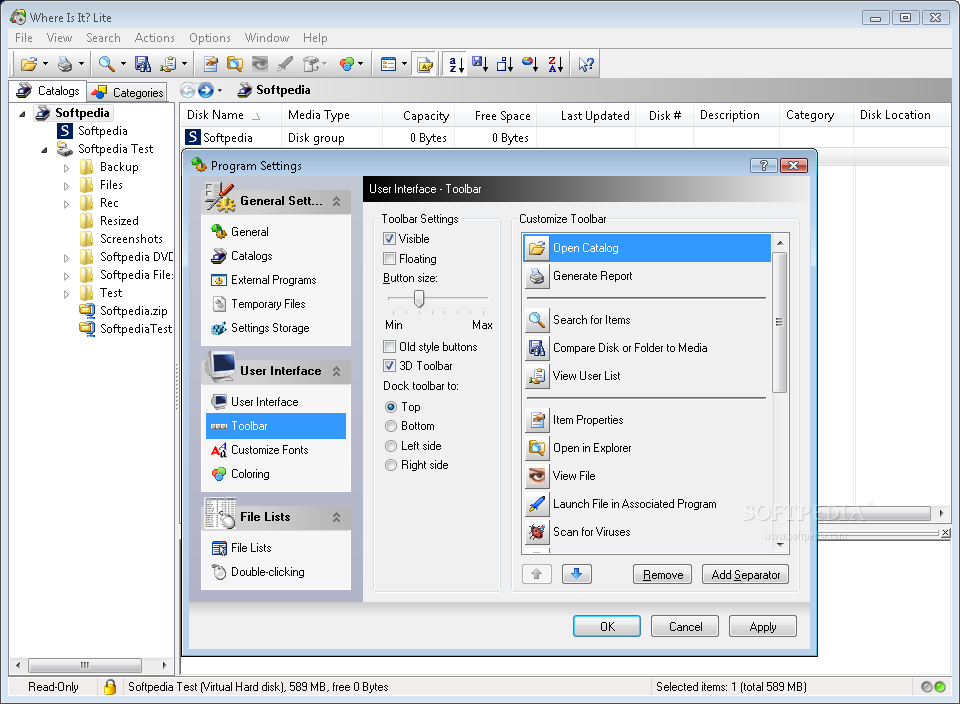Screen dimensions: 960x704
Task: Select the Left side dock option
Action: [391, 446]
